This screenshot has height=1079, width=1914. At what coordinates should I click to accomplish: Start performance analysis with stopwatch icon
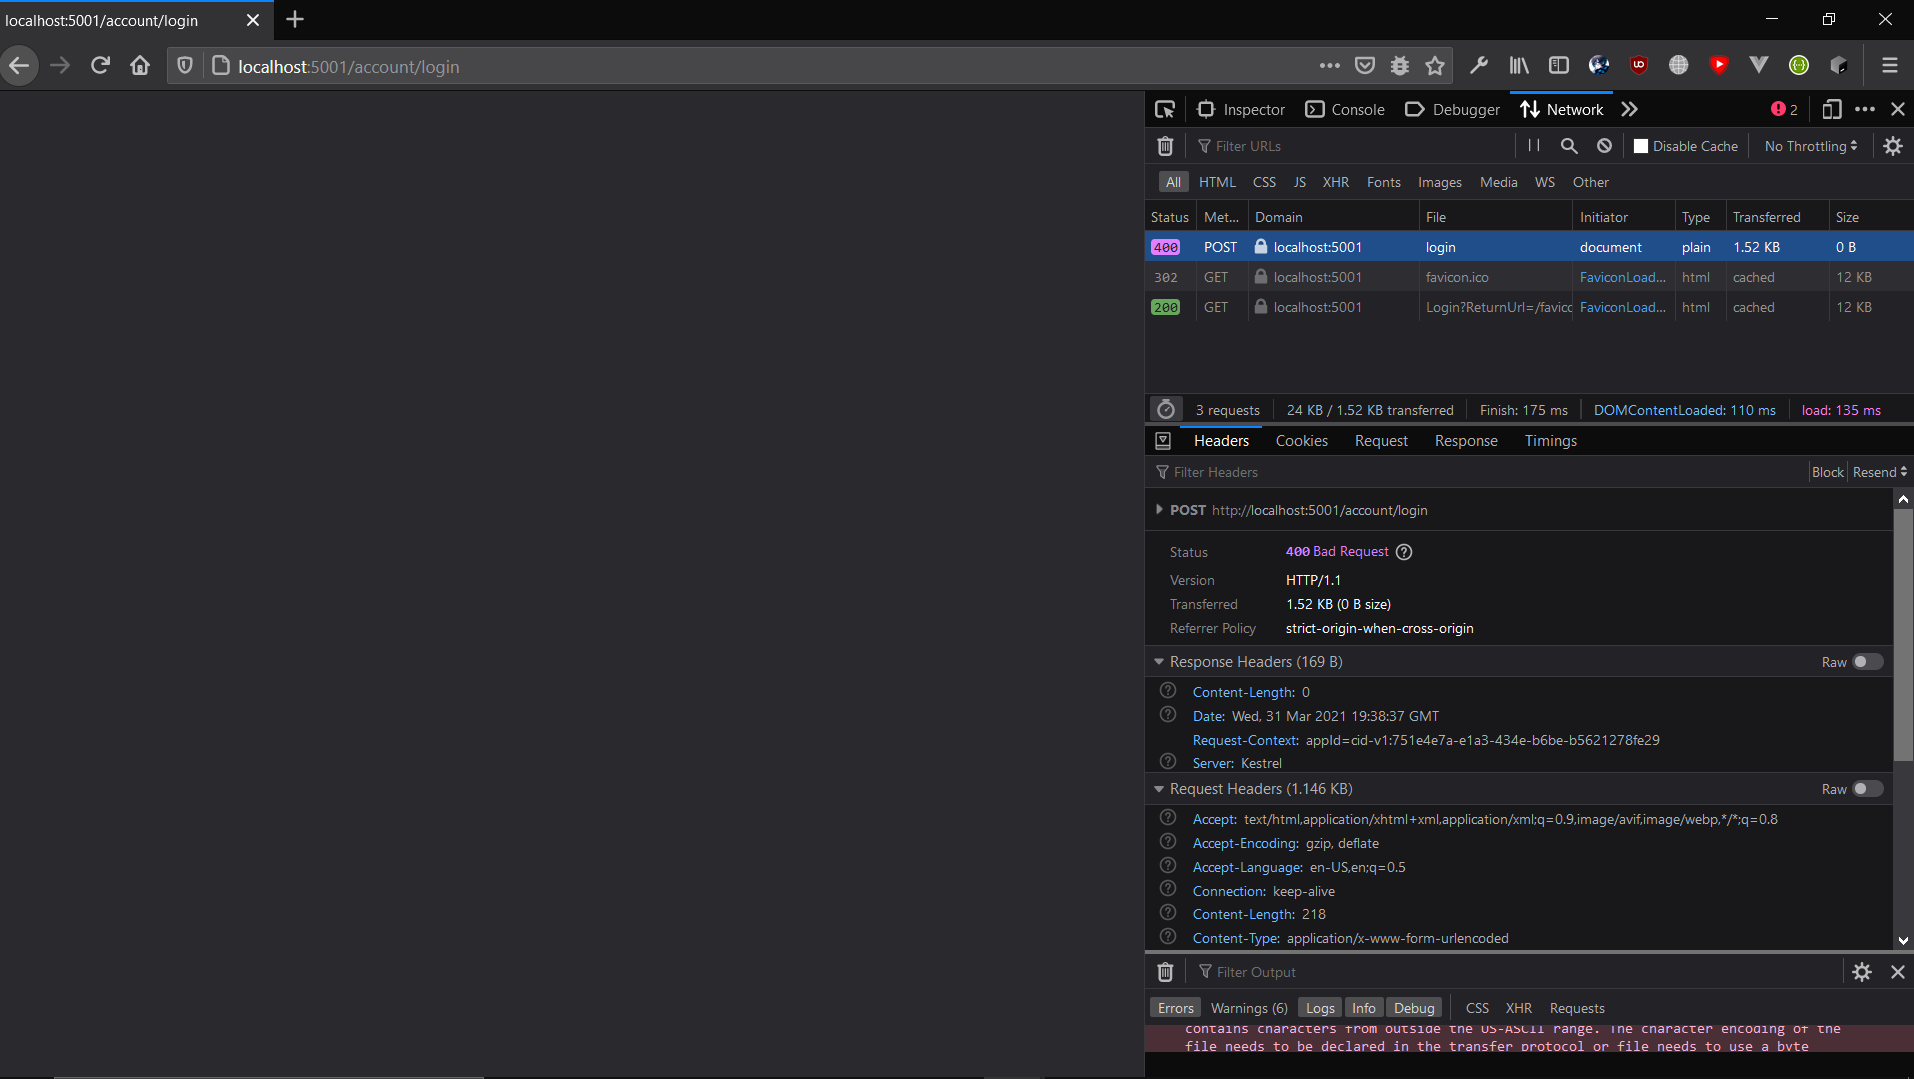pyautogui.click(x=1165, y=409)
